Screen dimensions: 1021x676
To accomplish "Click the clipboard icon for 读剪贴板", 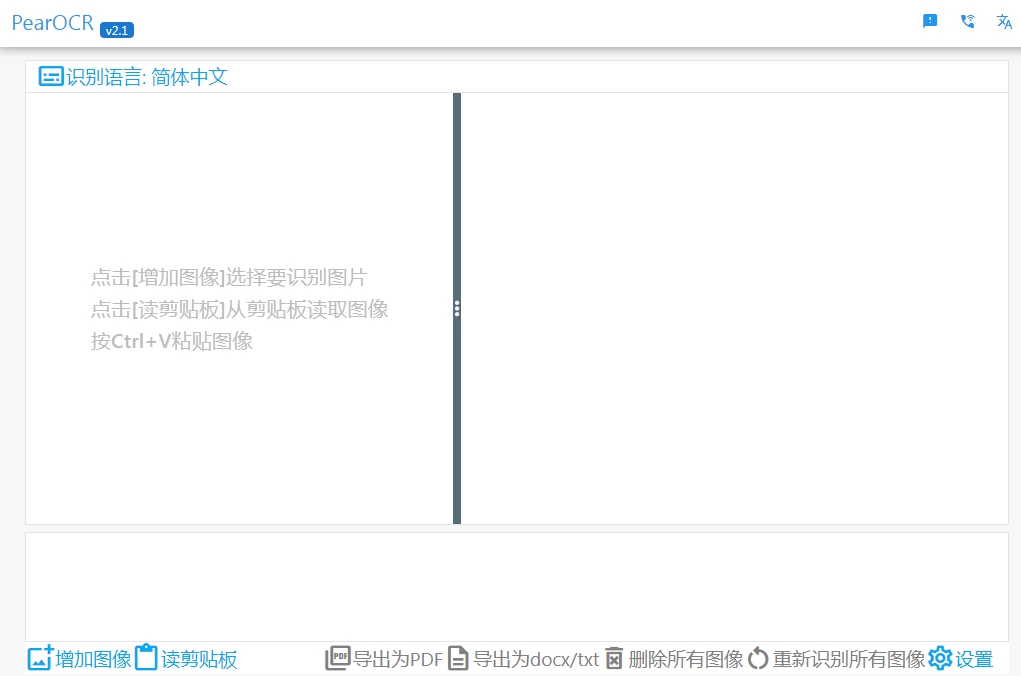I will (x=146, y=658).
